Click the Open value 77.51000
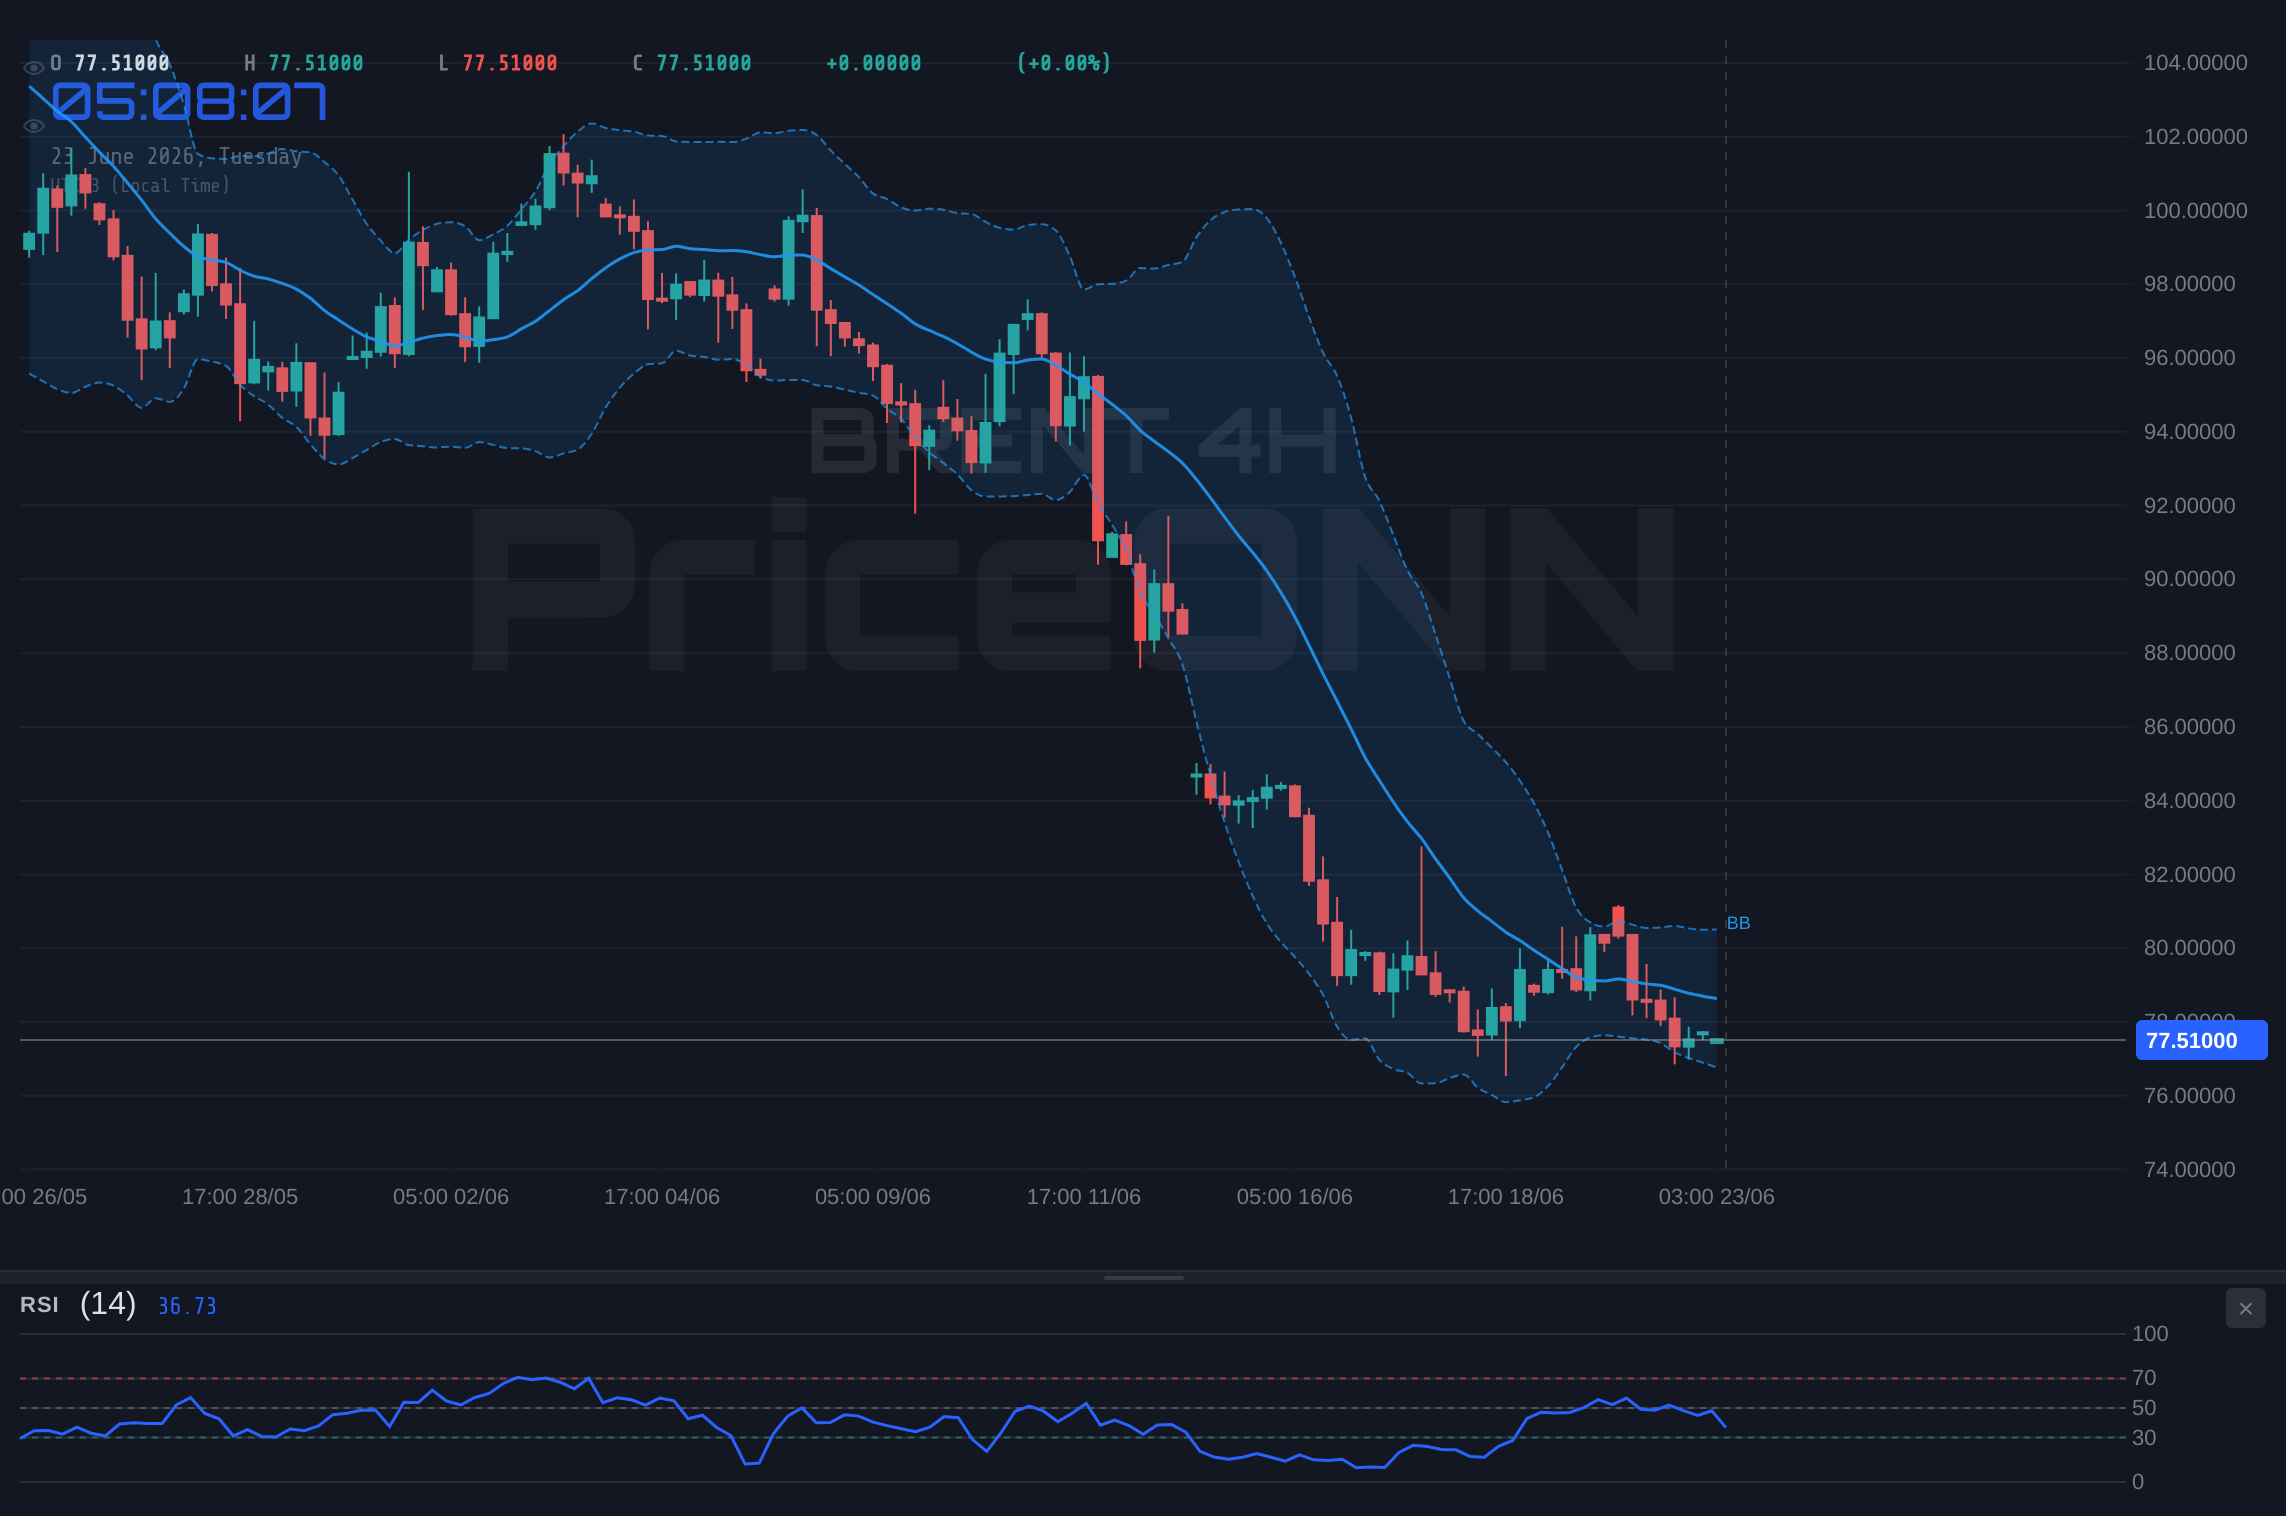The width and height of the screenshot is (2286, 1516). coord(122,63)
